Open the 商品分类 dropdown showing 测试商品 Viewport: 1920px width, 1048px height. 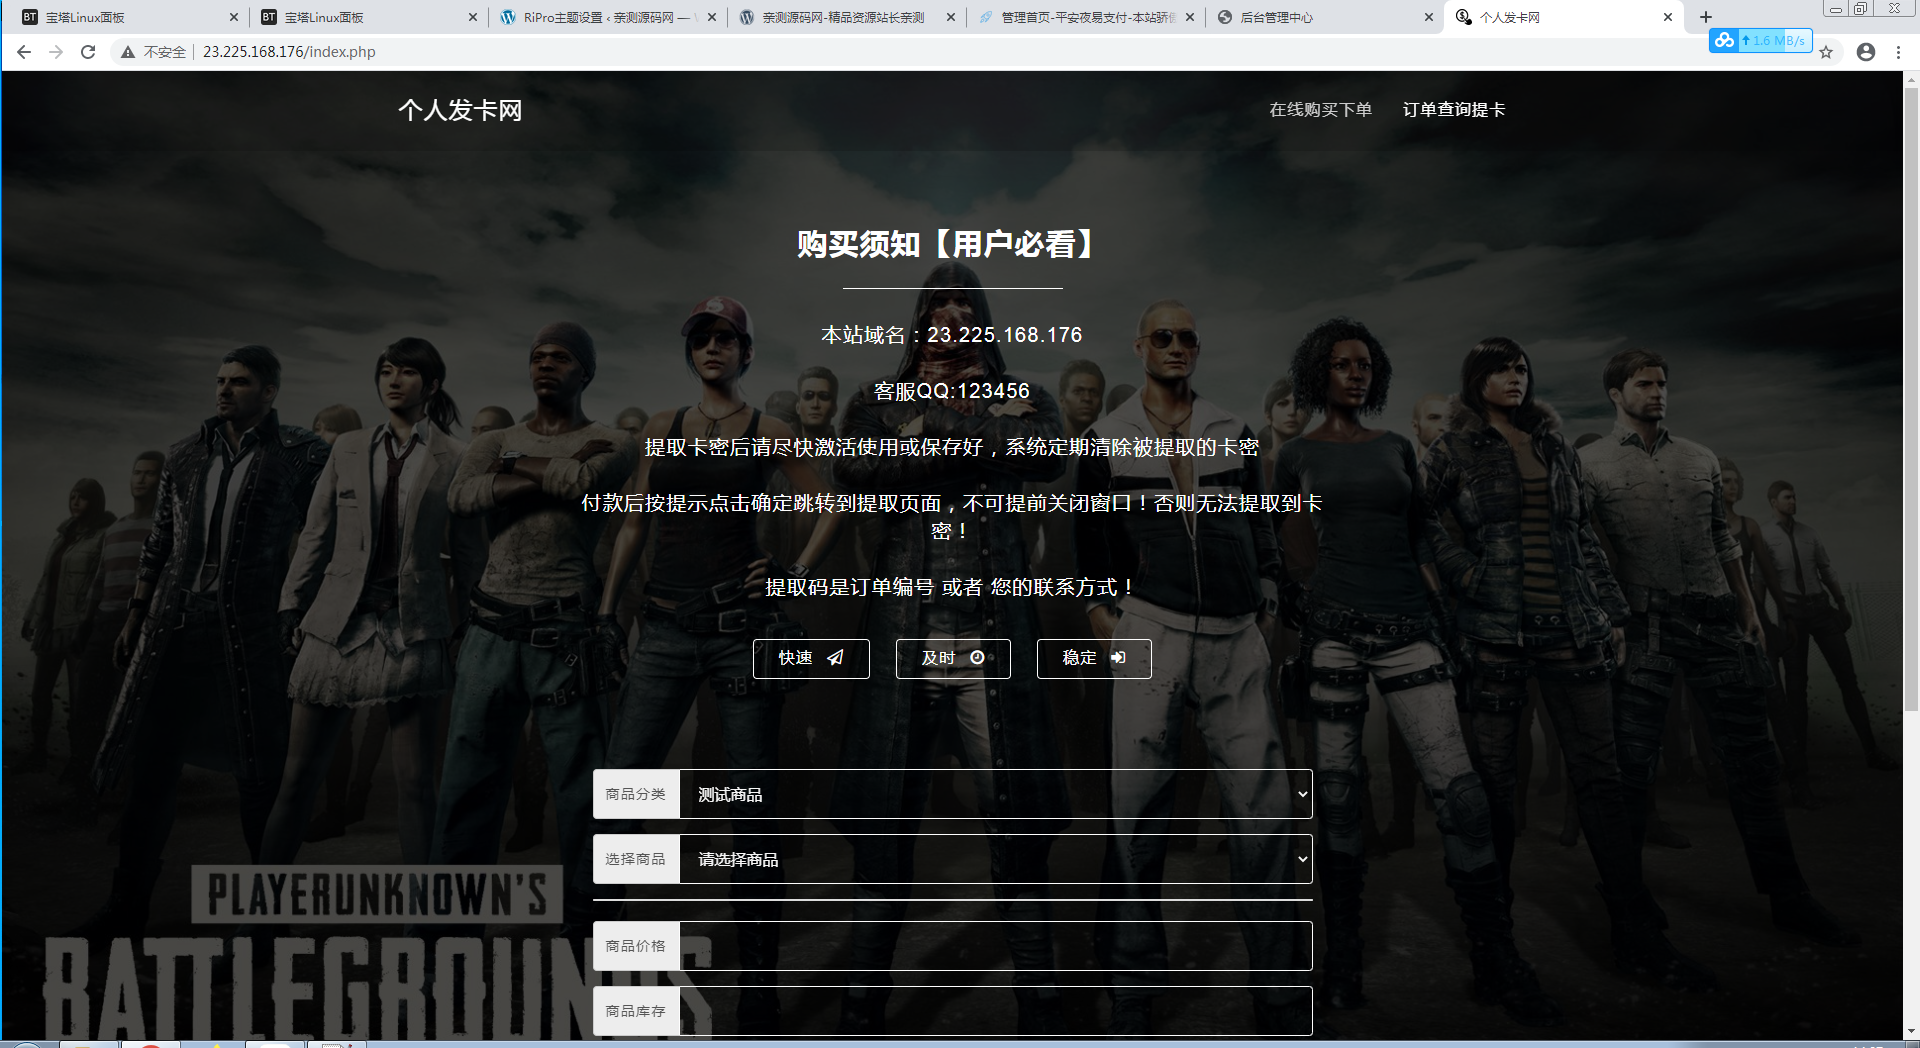996,794
